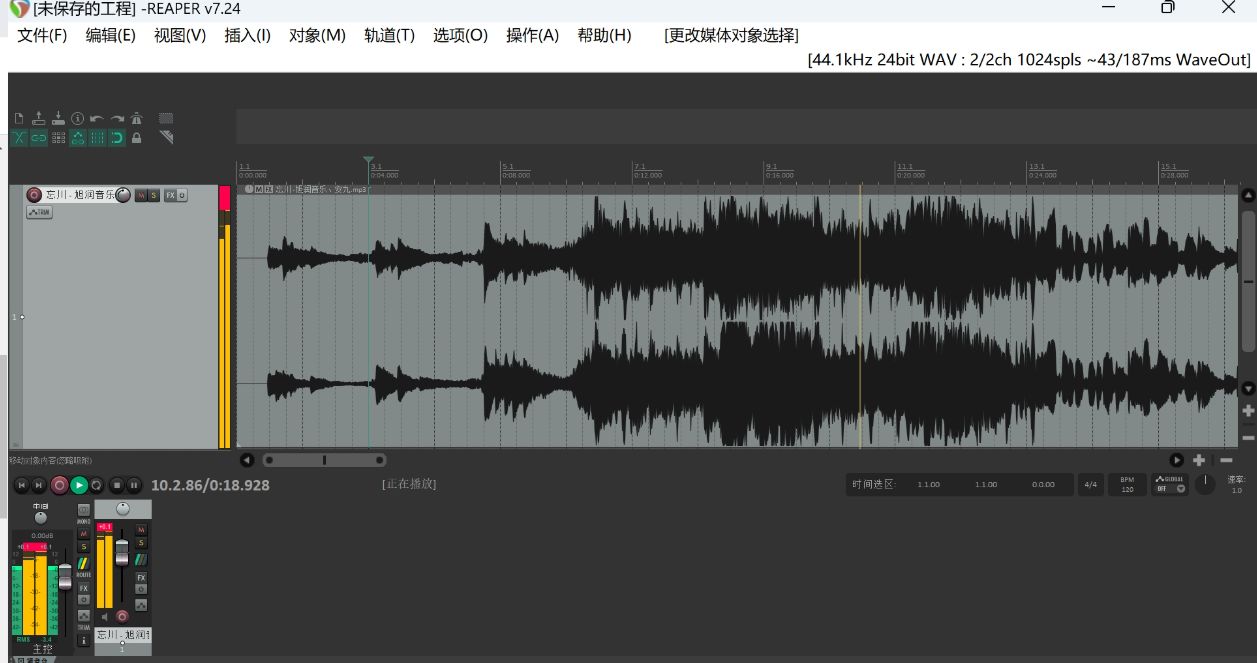Open project settings via the info icon

[78, 118]
